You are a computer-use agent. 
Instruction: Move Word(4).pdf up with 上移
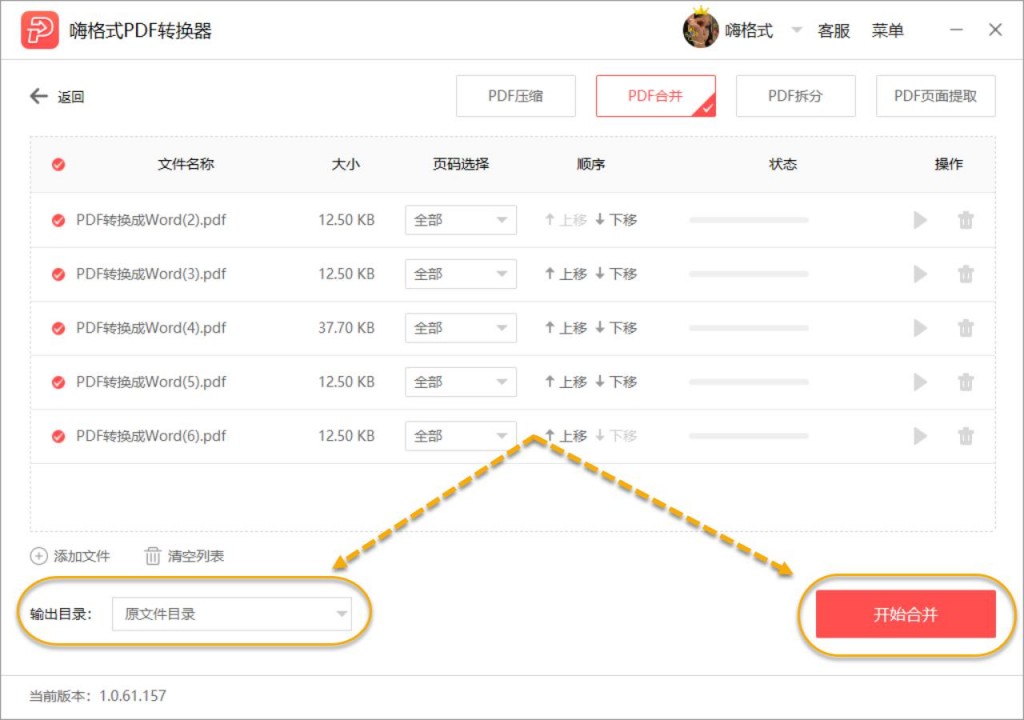566,328
